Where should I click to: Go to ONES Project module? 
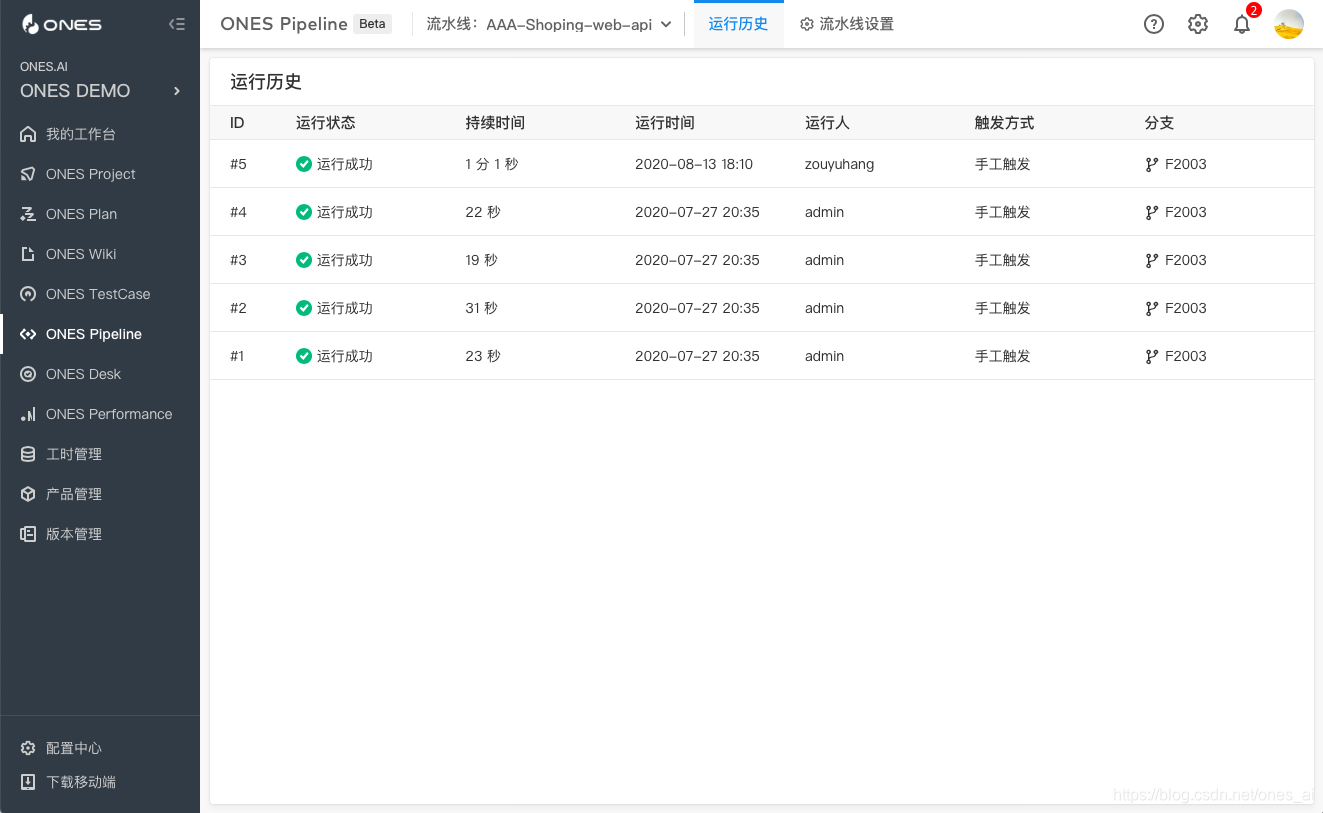coord(100,174)
